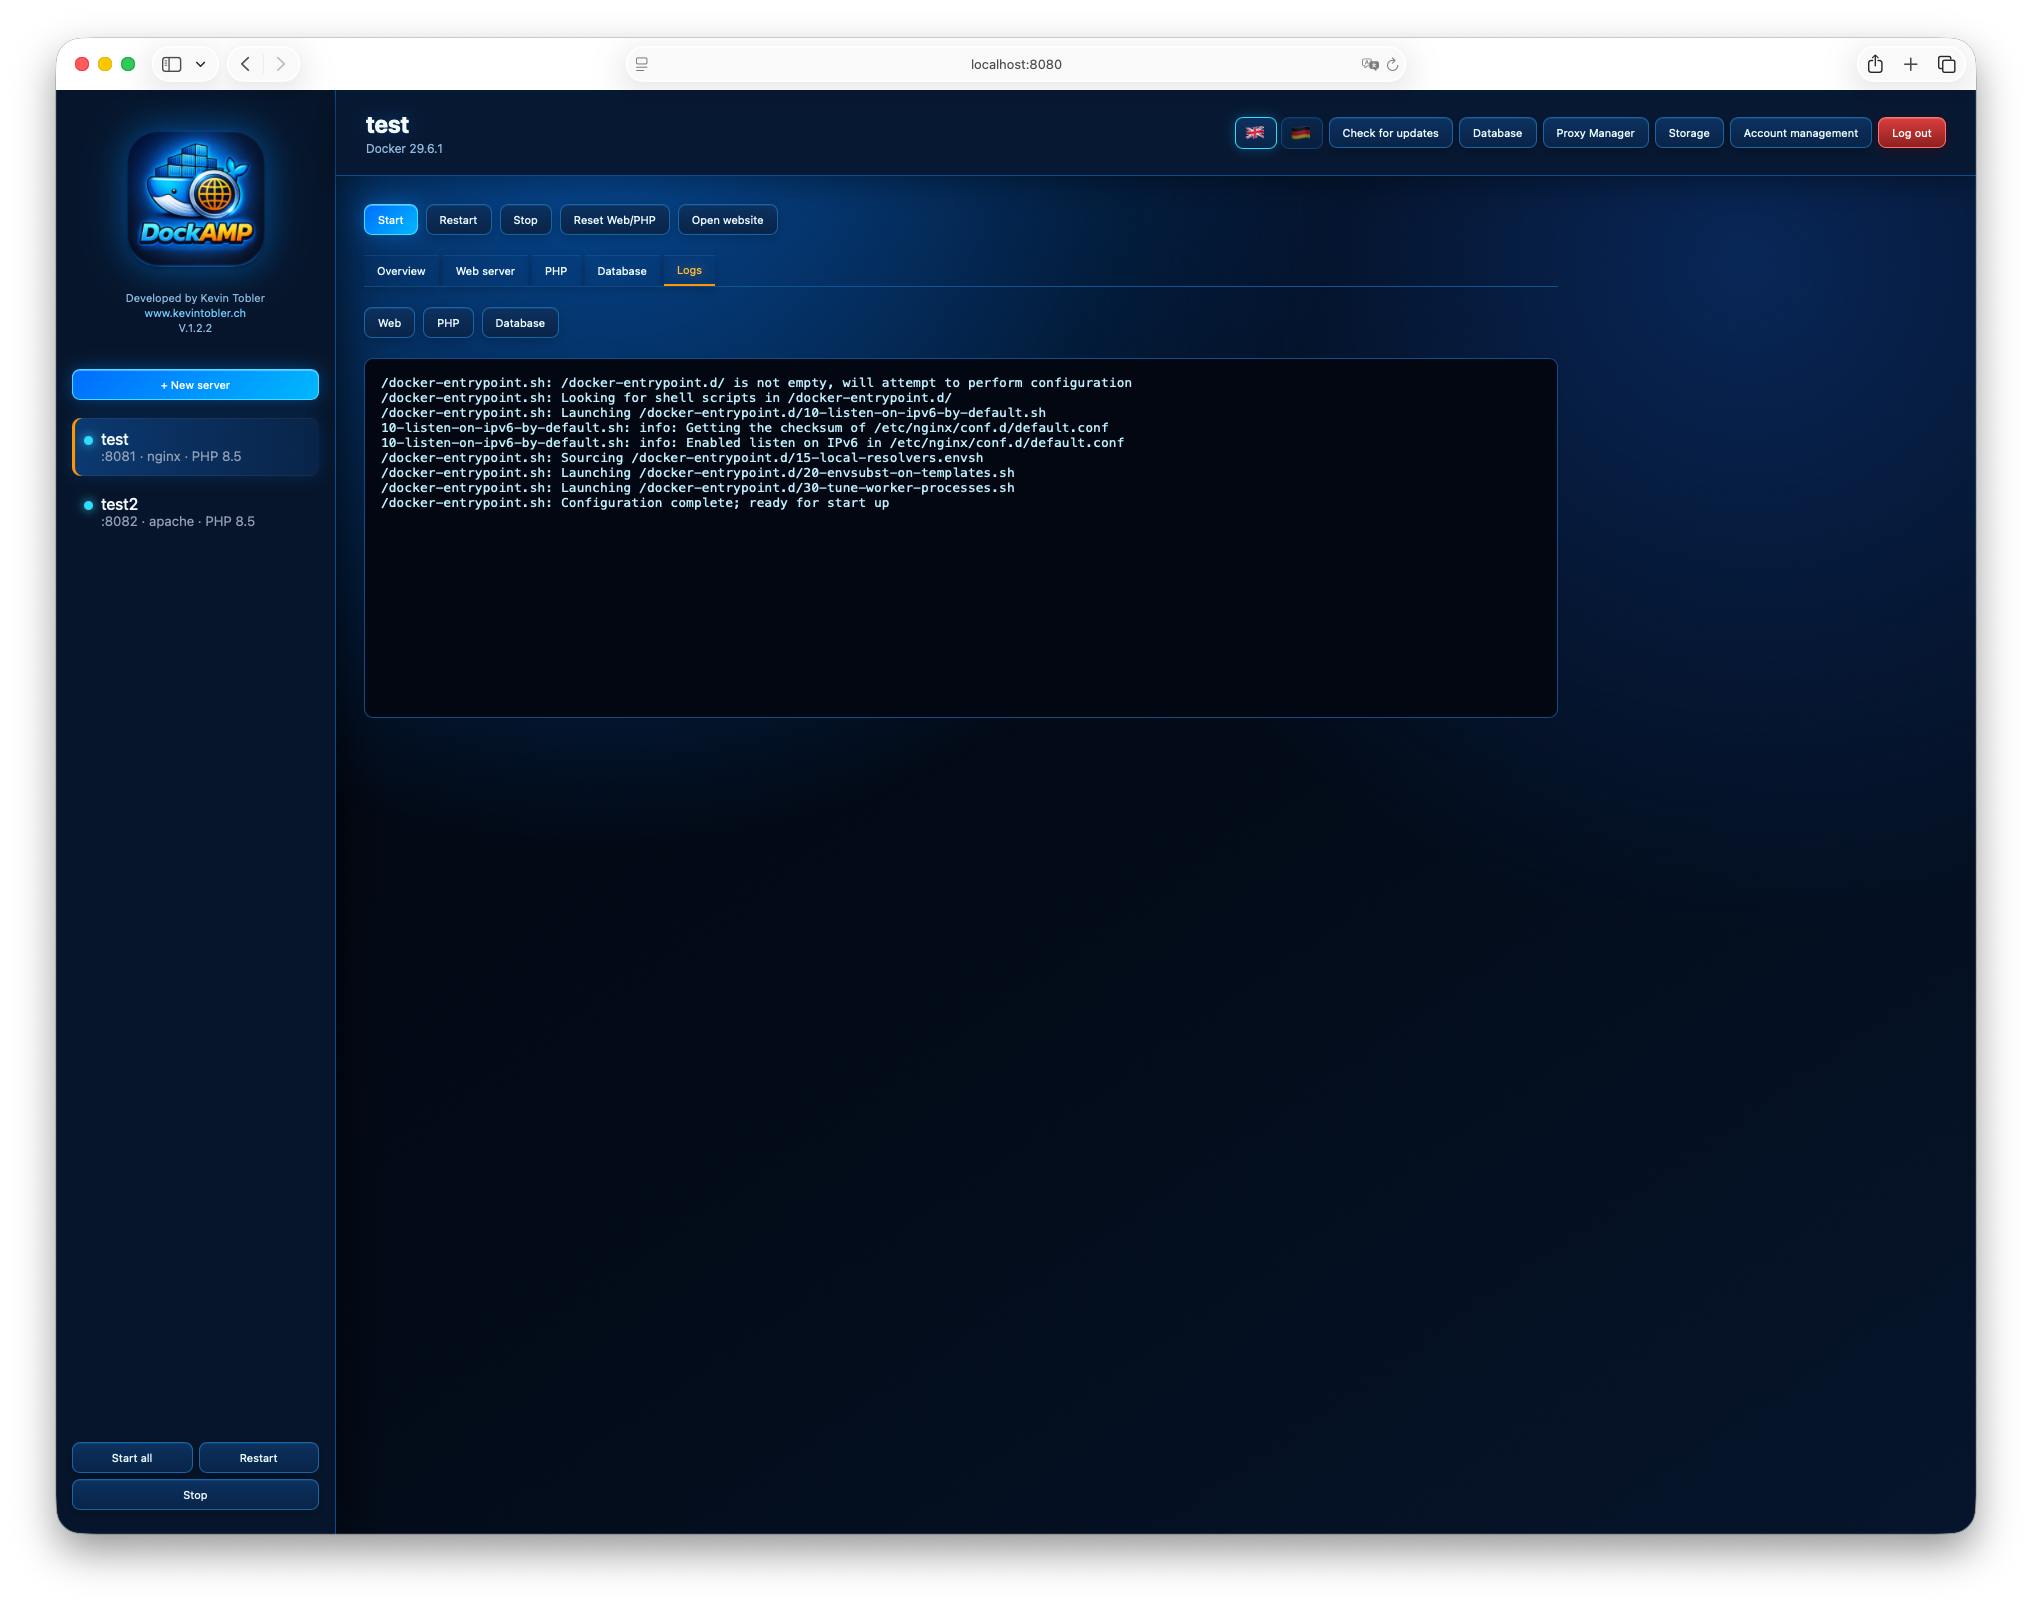
Task: Open Proxy Manager
Action: (x=1595, y=133)
